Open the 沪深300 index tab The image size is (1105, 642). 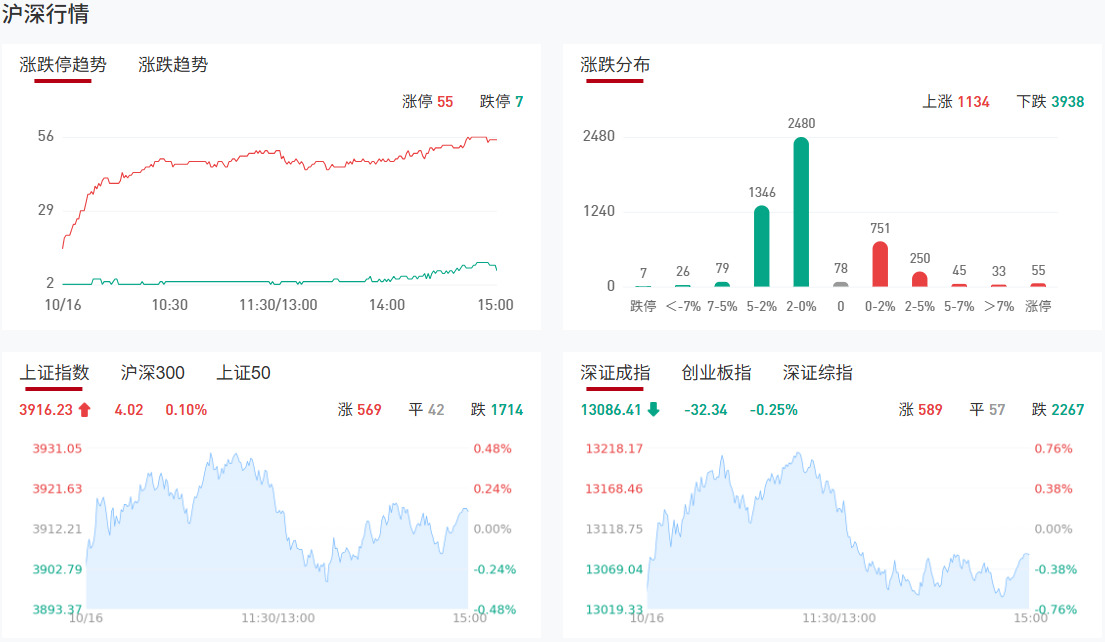(152, 373)
